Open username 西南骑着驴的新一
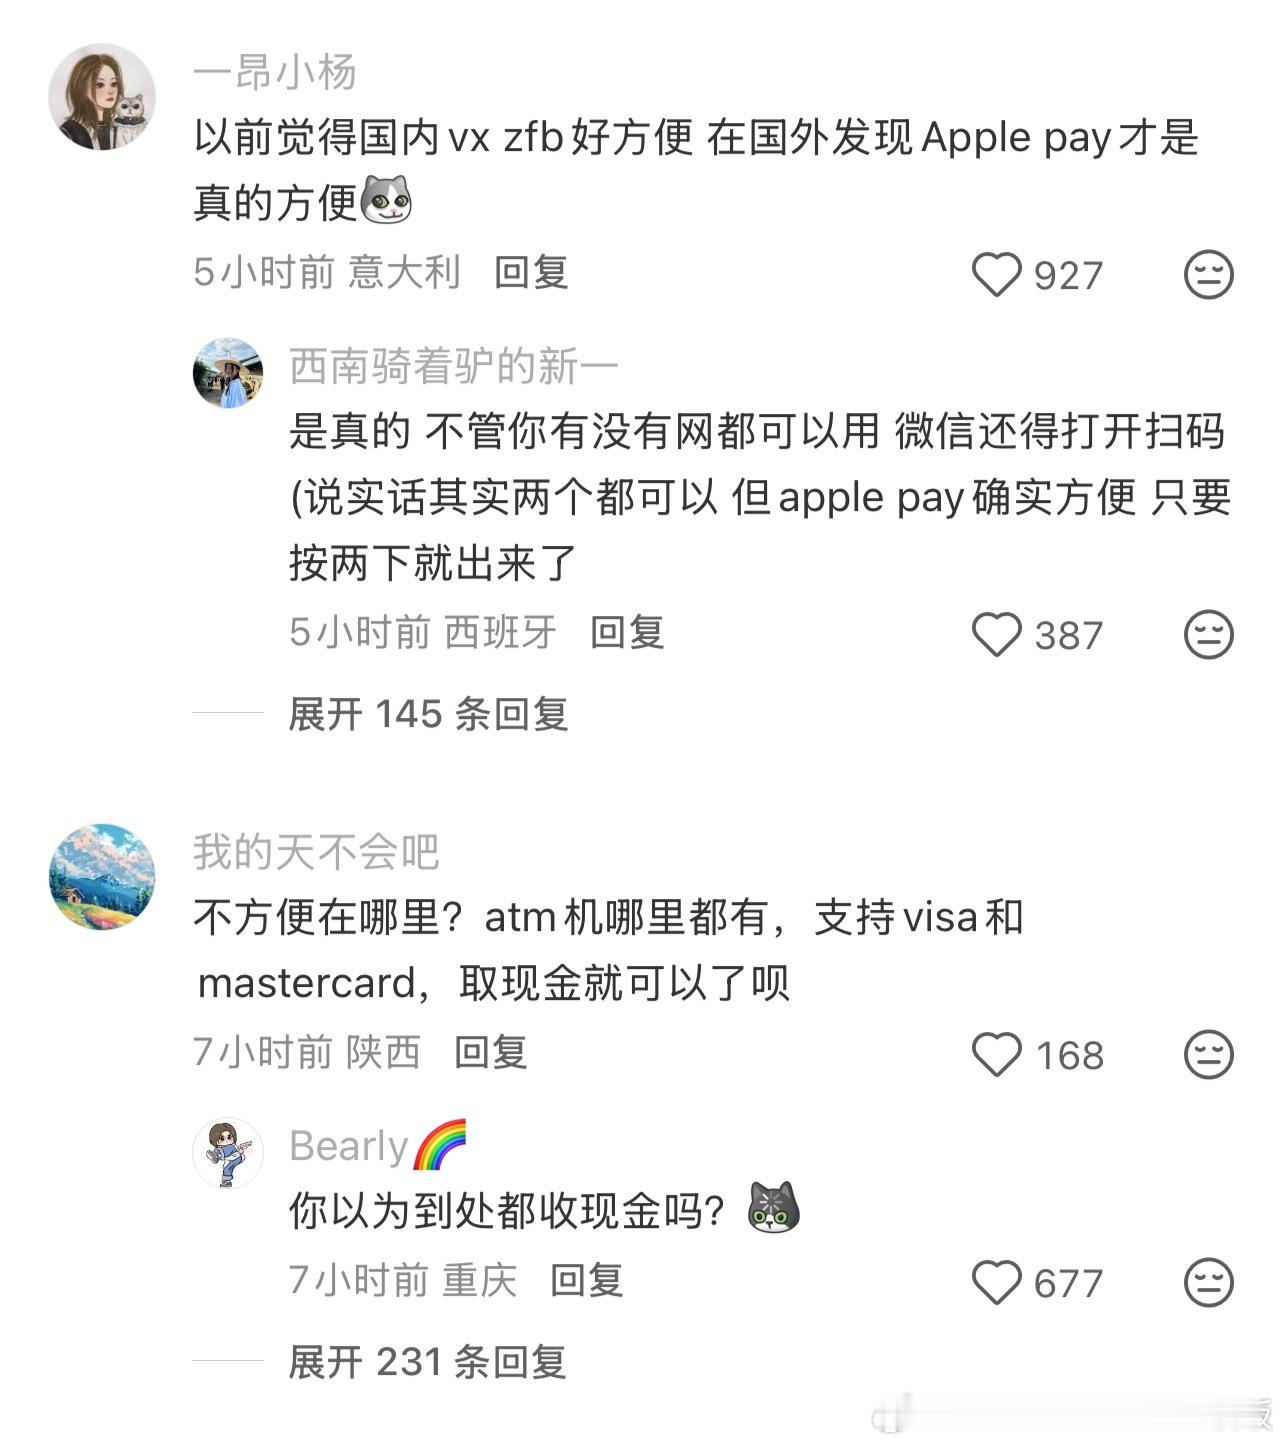Screen dimensions: 1284x1446 tap(454, 367)
